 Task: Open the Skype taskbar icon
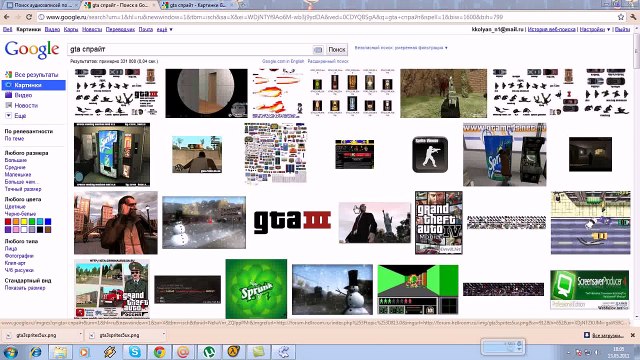[x=134, y=352]
